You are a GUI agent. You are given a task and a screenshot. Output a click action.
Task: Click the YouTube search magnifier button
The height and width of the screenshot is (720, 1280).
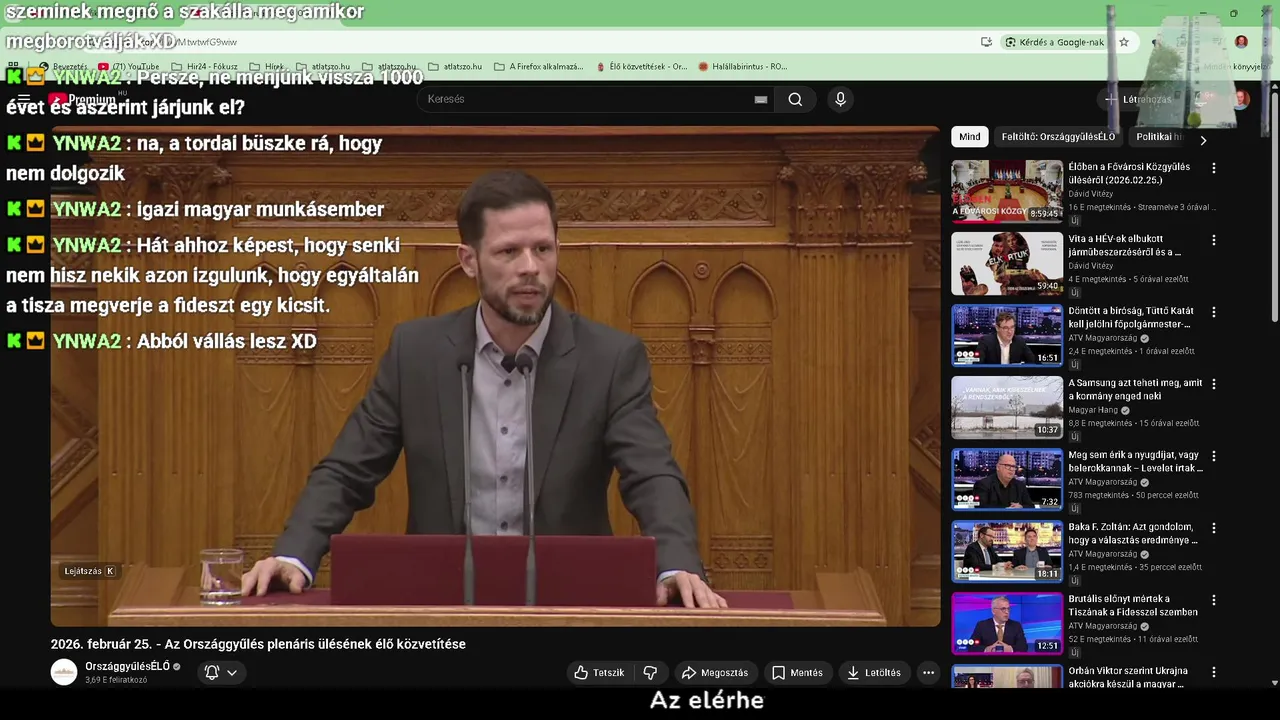[x=795, y=99]
